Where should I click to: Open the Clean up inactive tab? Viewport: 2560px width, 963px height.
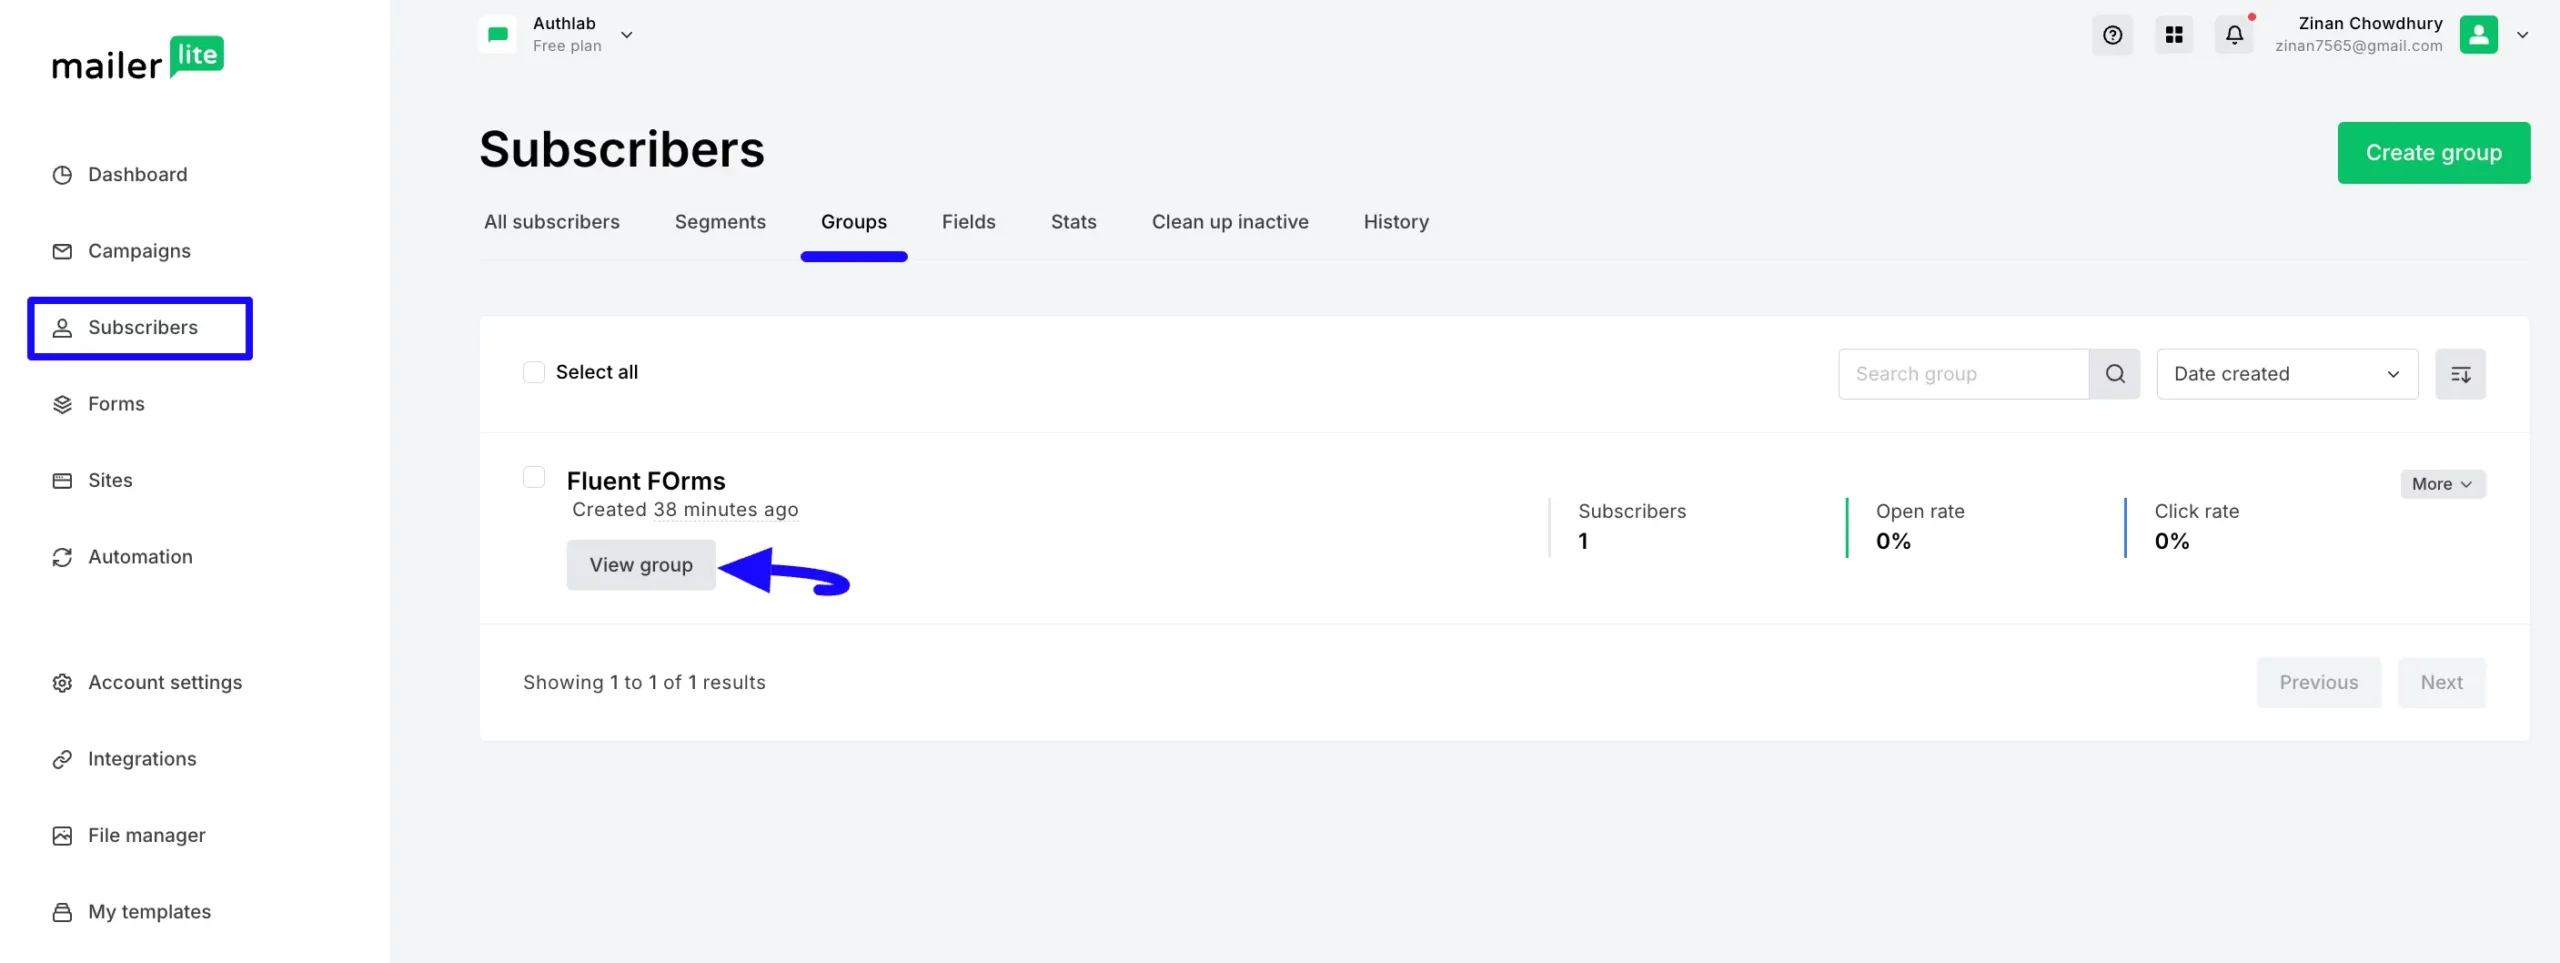1230,222
